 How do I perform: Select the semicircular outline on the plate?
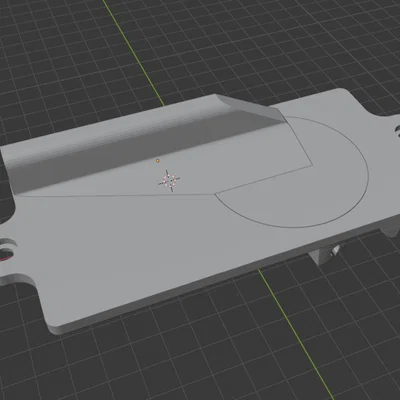click(x=292, y=172)
